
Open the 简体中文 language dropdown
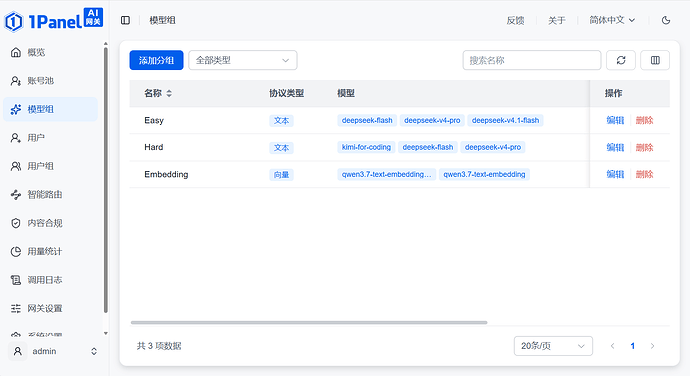pos(612,20)
